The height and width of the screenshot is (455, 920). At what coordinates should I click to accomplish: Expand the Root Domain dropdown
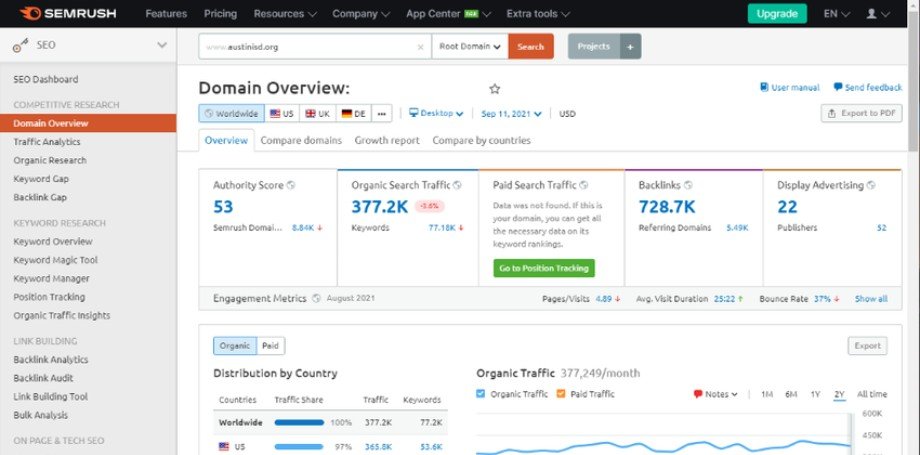pyautogui.click(x=469, y=47)
